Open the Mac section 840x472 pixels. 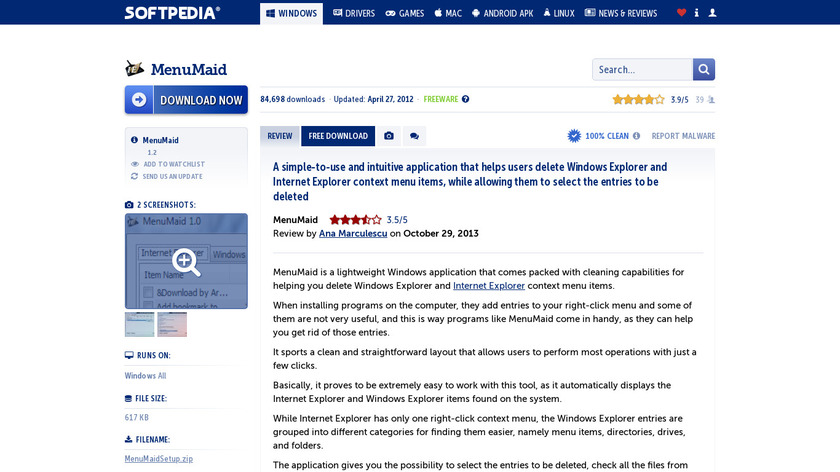(448, 13)
